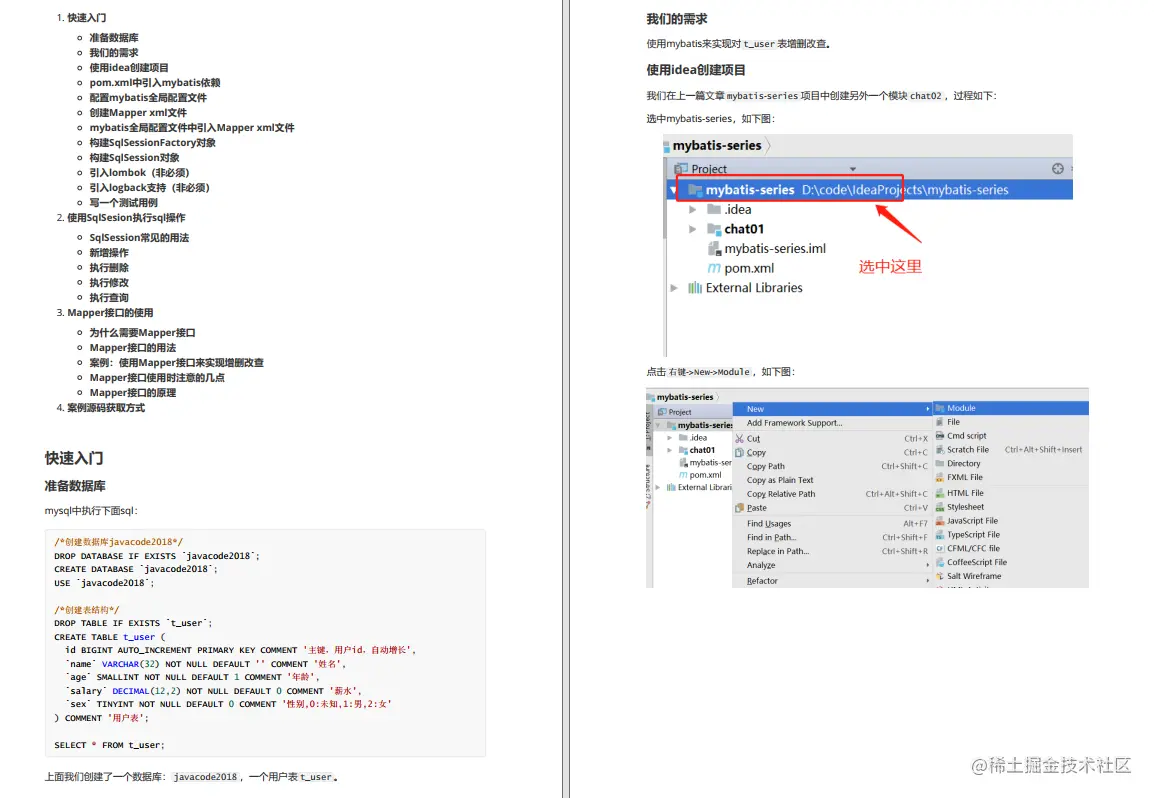Click the 'CREATE TABLE t_user (' code line
The image size is (1154, 798).
tap(110, 637)
